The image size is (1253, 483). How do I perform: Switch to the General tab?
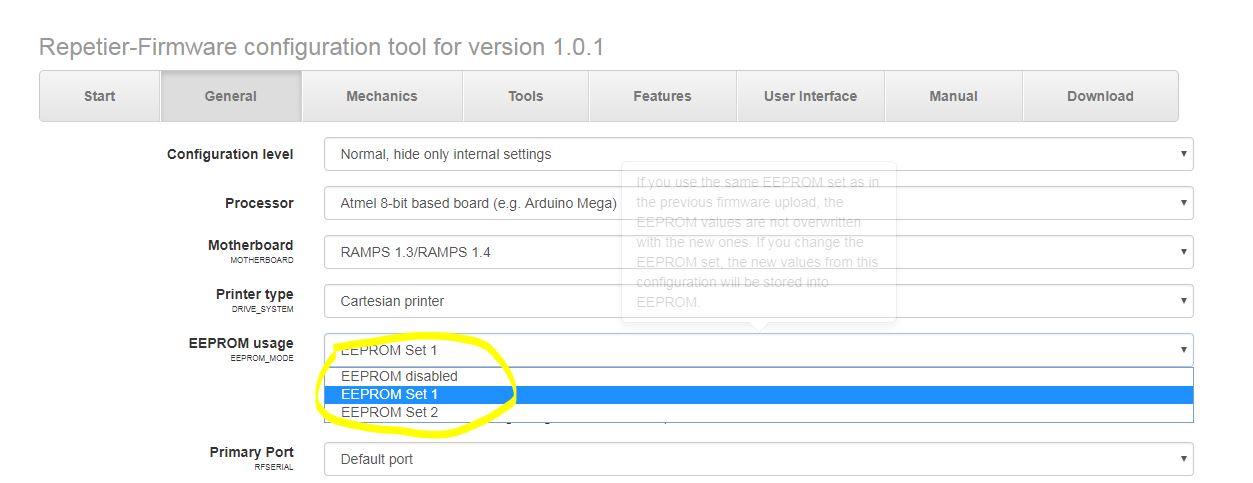pos(230,96)
